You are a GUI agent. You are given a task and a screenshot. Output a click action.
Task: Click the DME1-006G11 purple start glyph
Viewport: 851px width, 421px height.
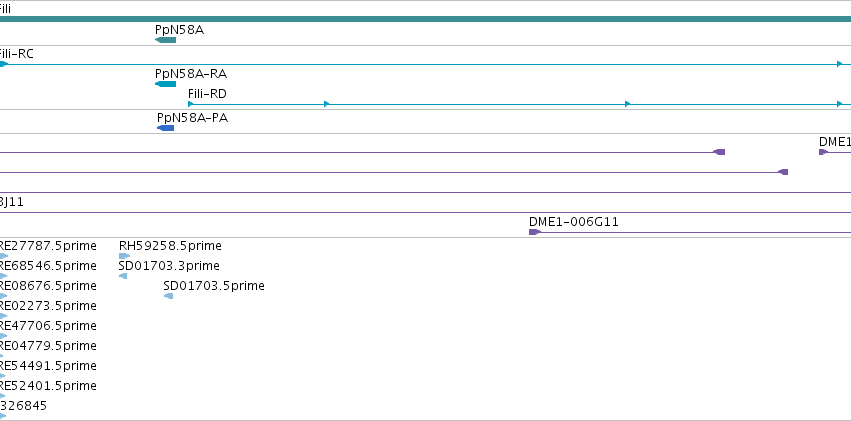point(535,232)
